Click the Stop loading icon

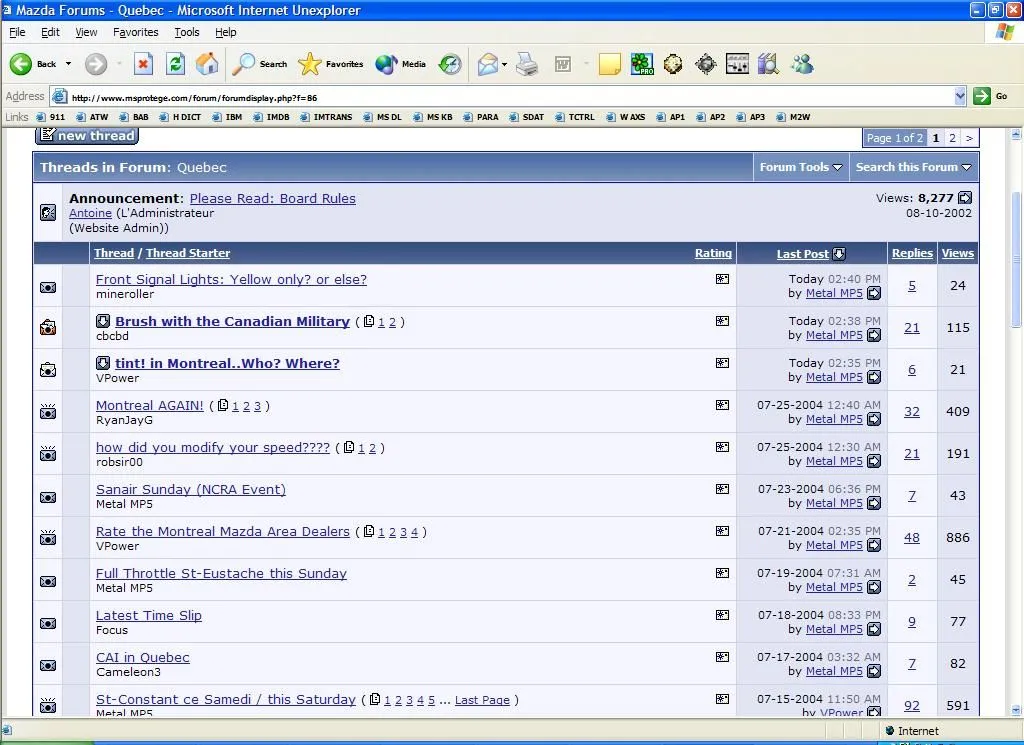tap(143, 64)
